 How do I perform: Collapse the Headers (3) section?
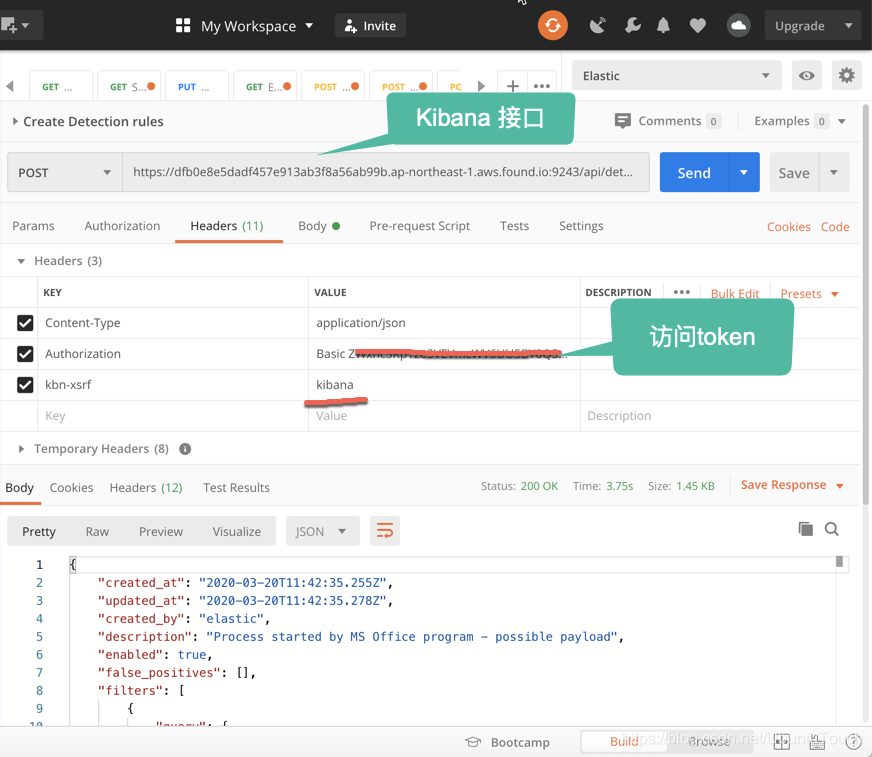[x=21, y=261]
